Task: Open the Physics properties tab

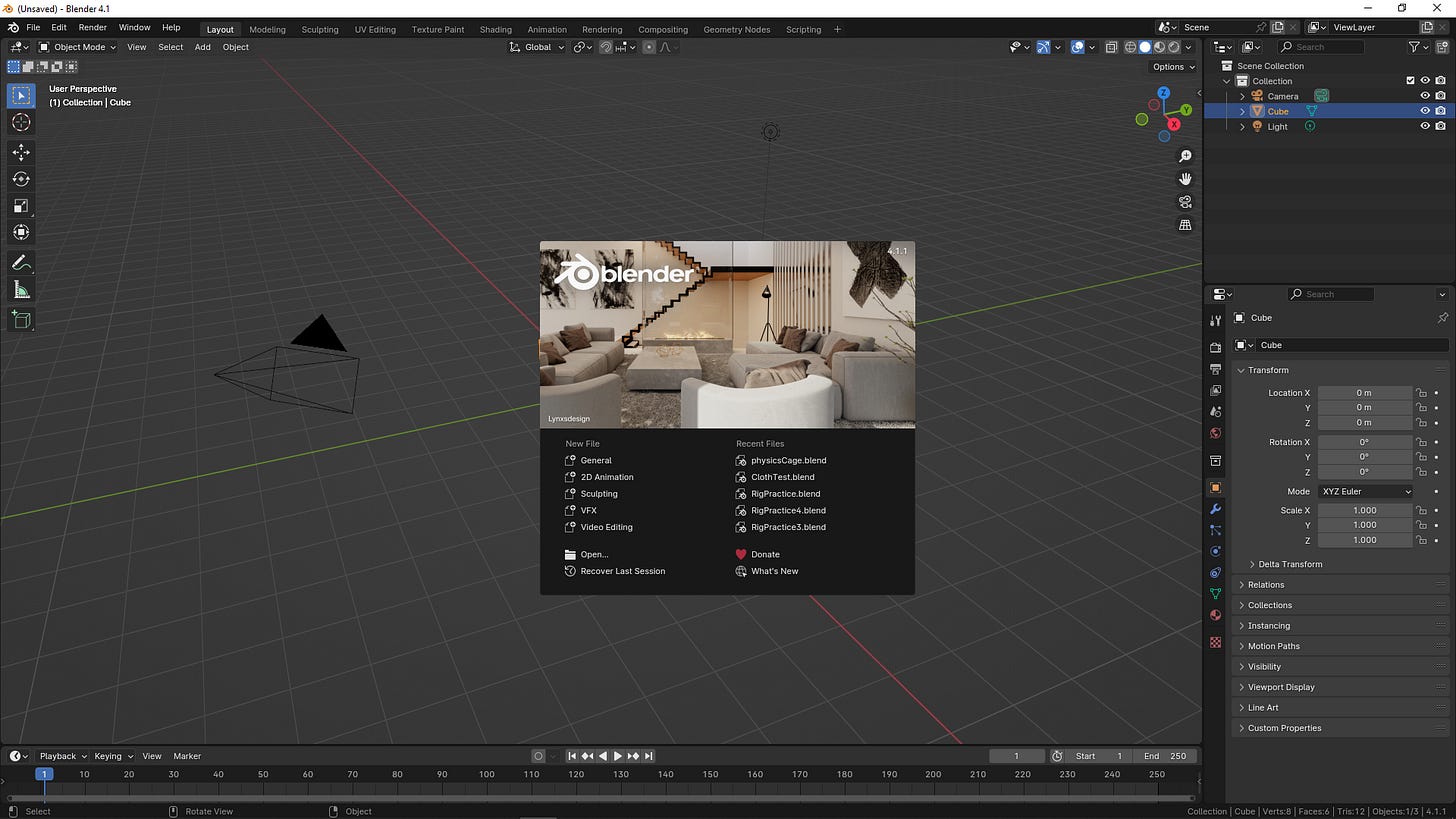Action: pyautogui.click(x=1215, y=551)
